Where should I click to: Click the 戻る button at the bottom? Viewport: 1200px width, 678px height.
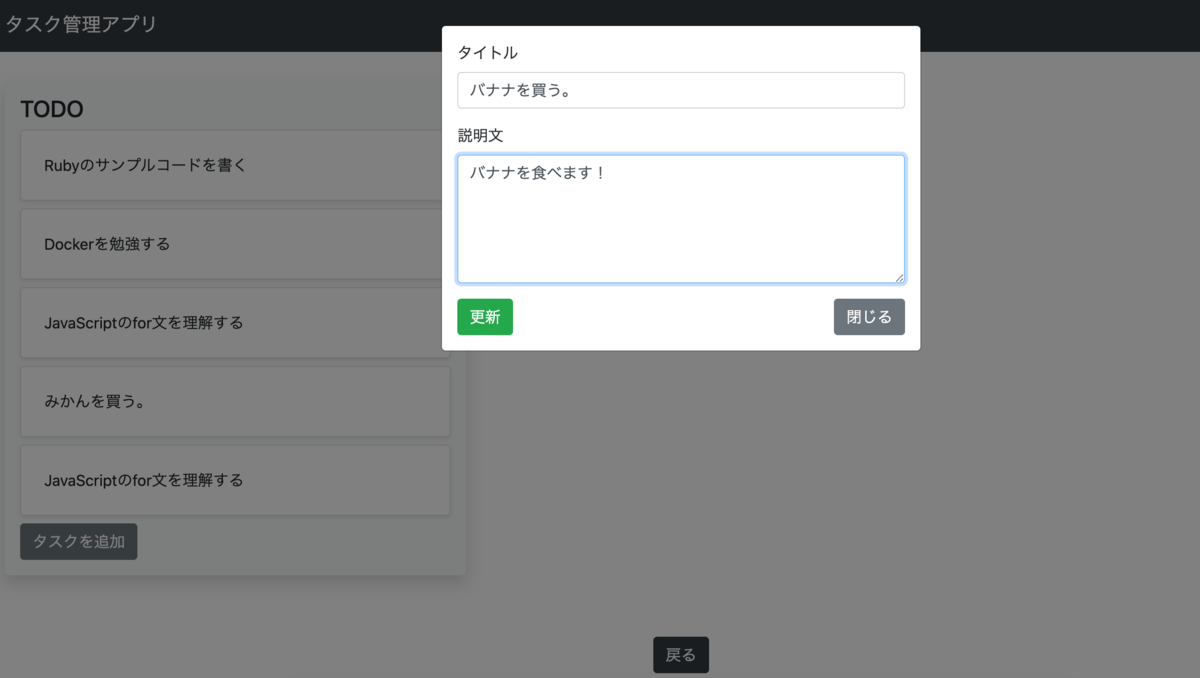click(x=681, y=655)
